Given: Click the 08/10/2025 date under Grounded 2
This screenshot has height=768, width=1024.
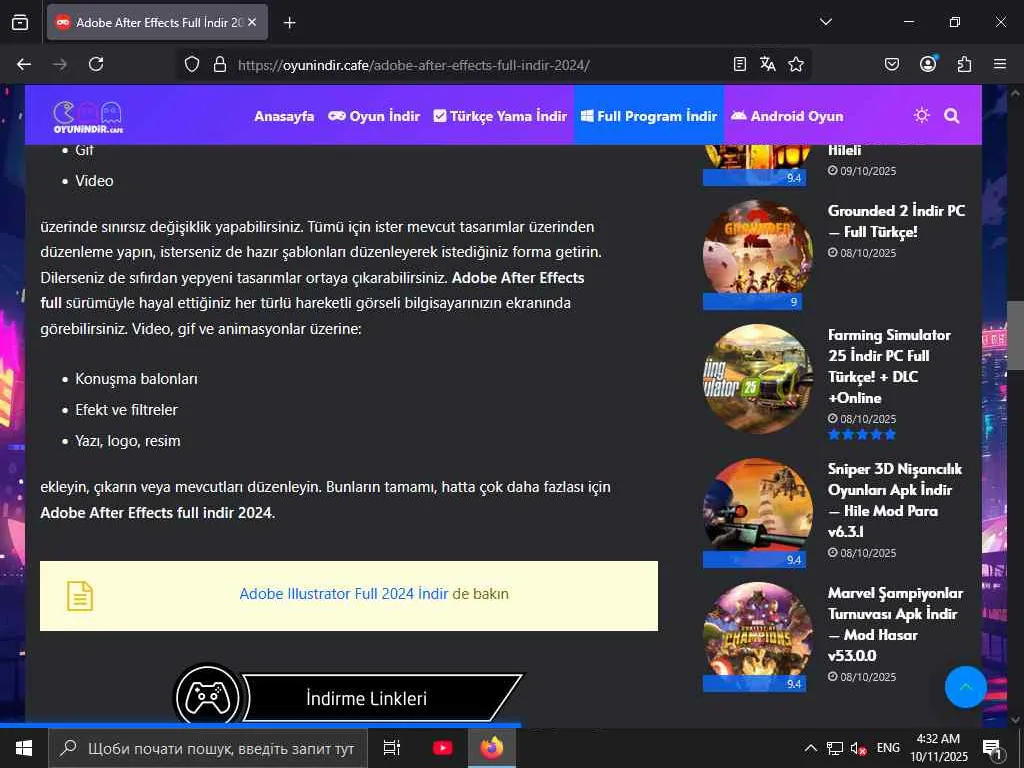Looking at the screenshot, I should pyautogui.click(x=862, y=253).
